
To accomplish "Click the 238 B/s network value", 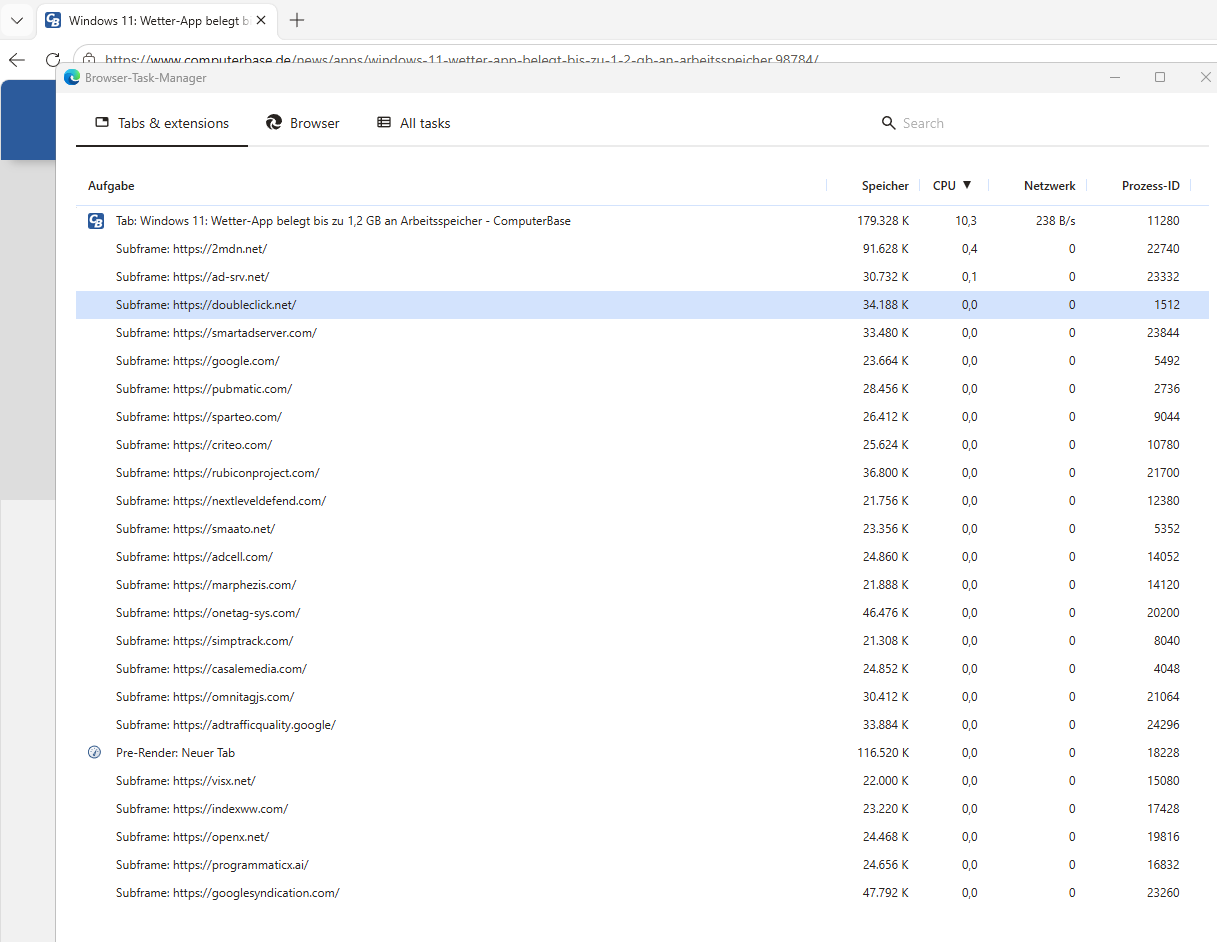I will (x=1055, y=221).
